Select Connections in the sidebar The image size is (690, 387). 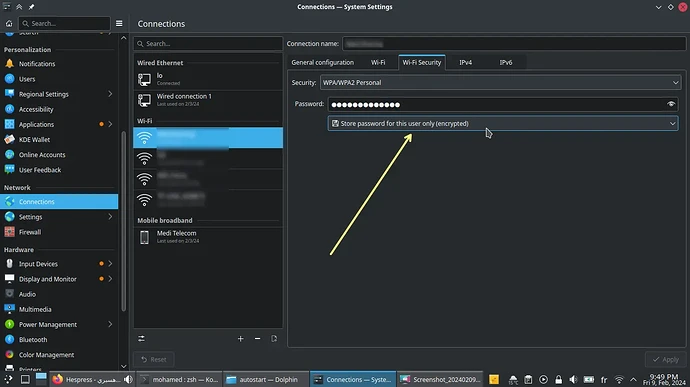click(x=59, y=202)
